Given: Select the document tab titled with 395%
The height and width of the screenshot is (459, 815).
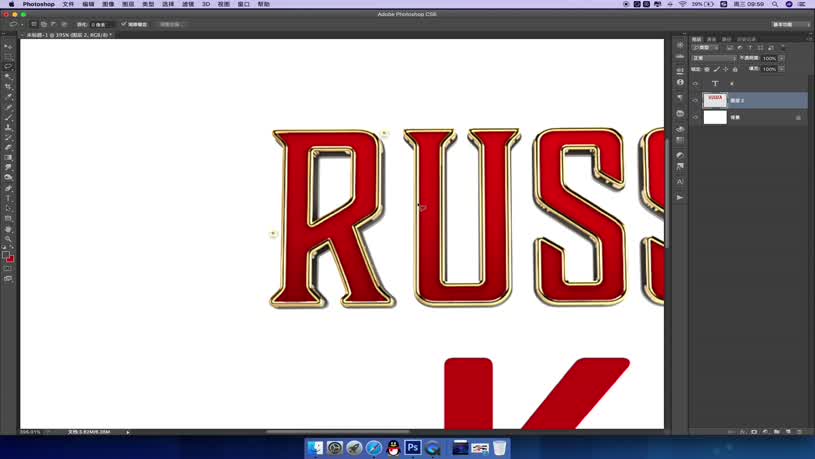Looking at the screenshot, I should pos(68,35).
